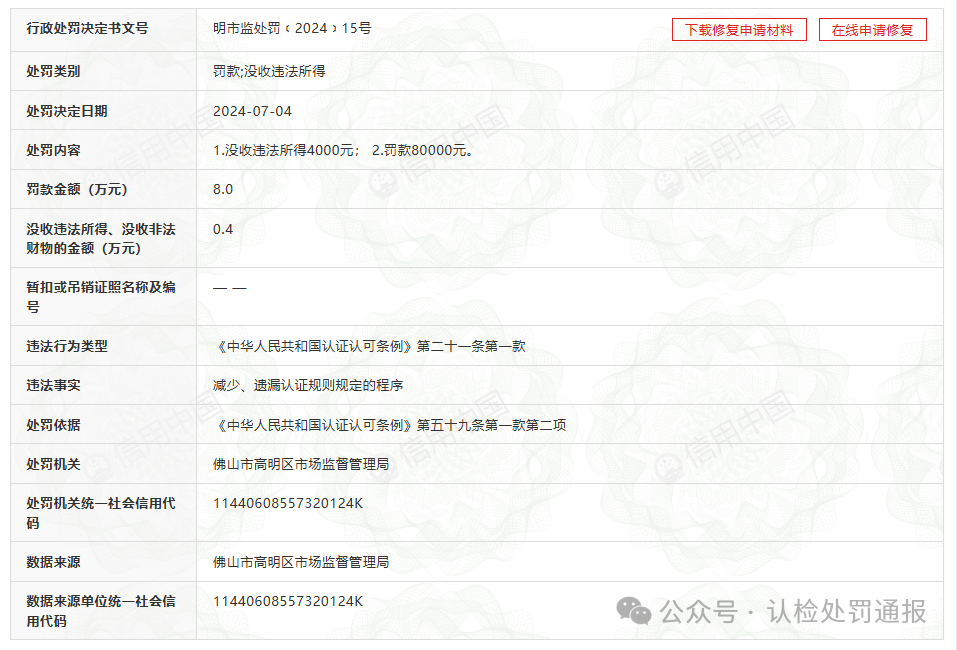Click the 违法事实 label
The height and width of the screenshot is (650, 957).
[53, 385]
